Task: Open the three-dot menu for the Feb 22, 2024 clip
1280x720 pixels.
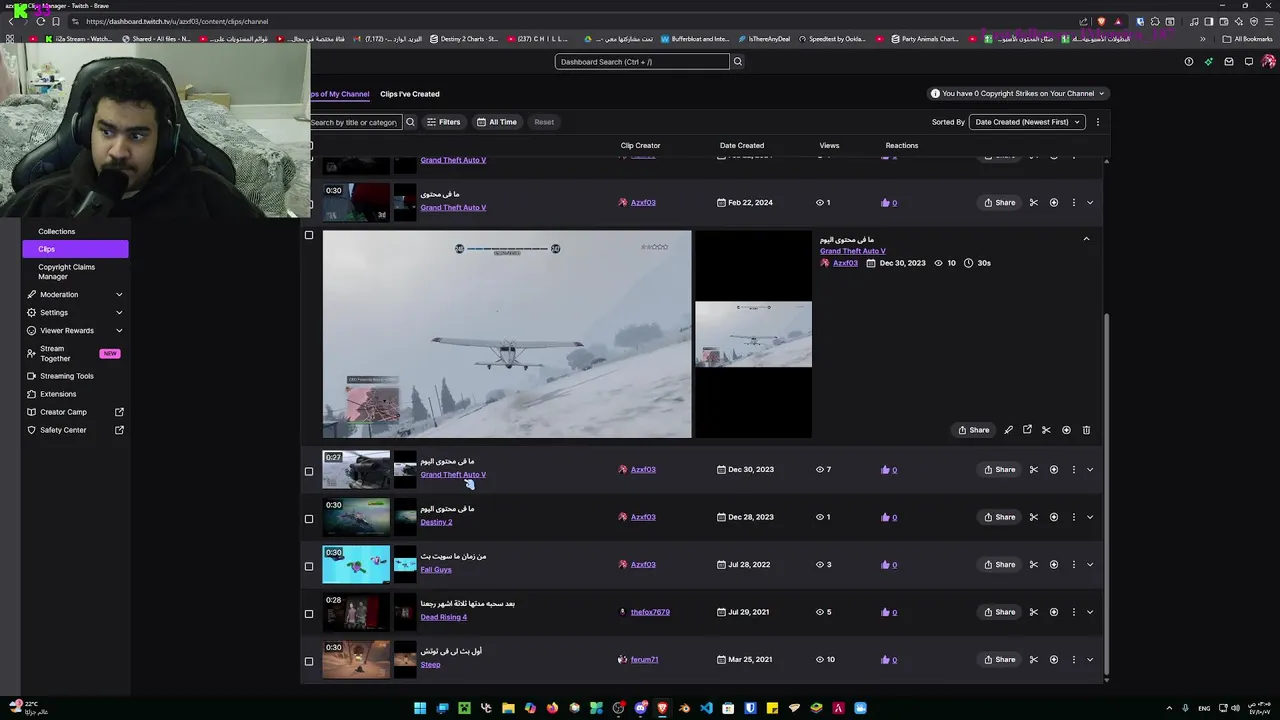Action: (x=1074, y=203)
